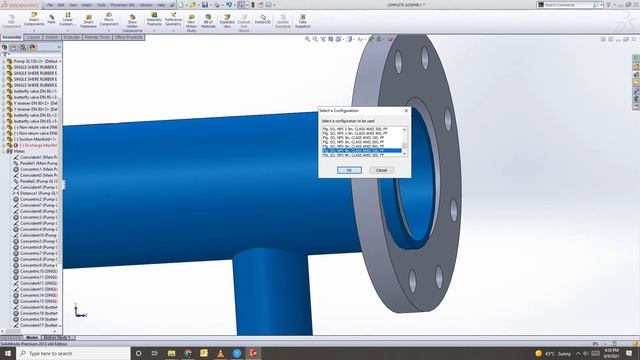Open the PropertyManager tab icon
640x360 pixels.
[13, 47]
